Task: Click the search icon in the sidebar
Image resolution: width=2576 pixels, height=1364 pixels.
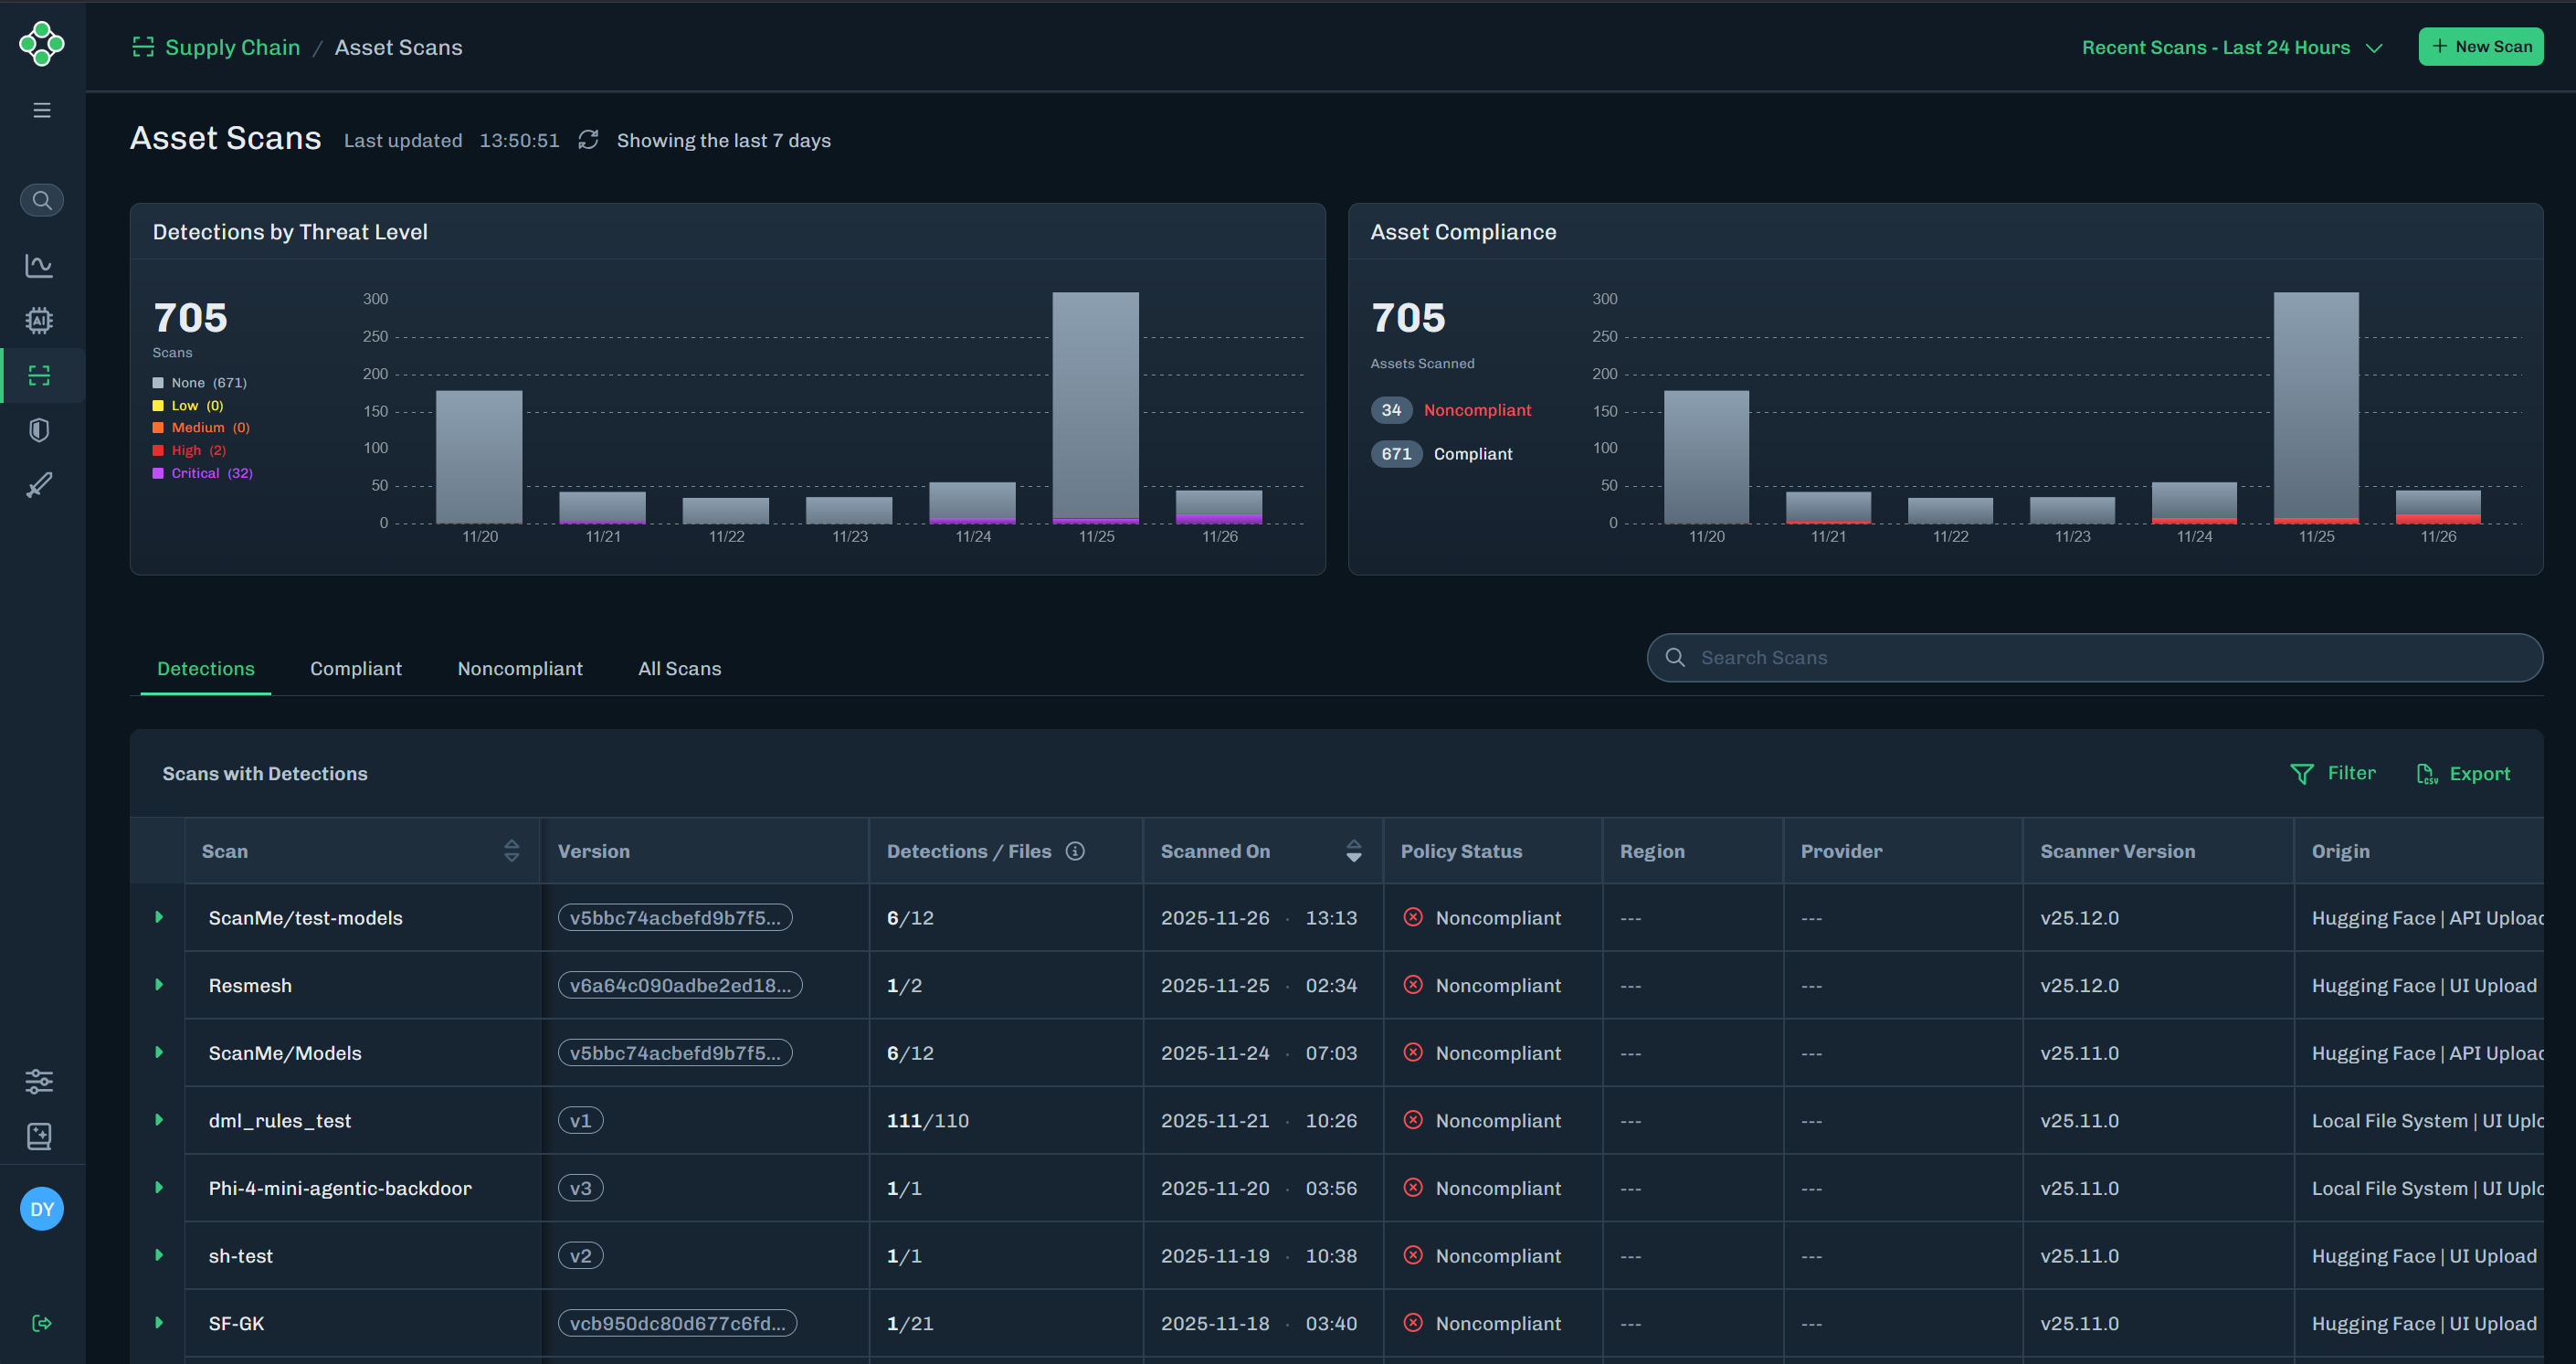Action: (x=41, y=200)
